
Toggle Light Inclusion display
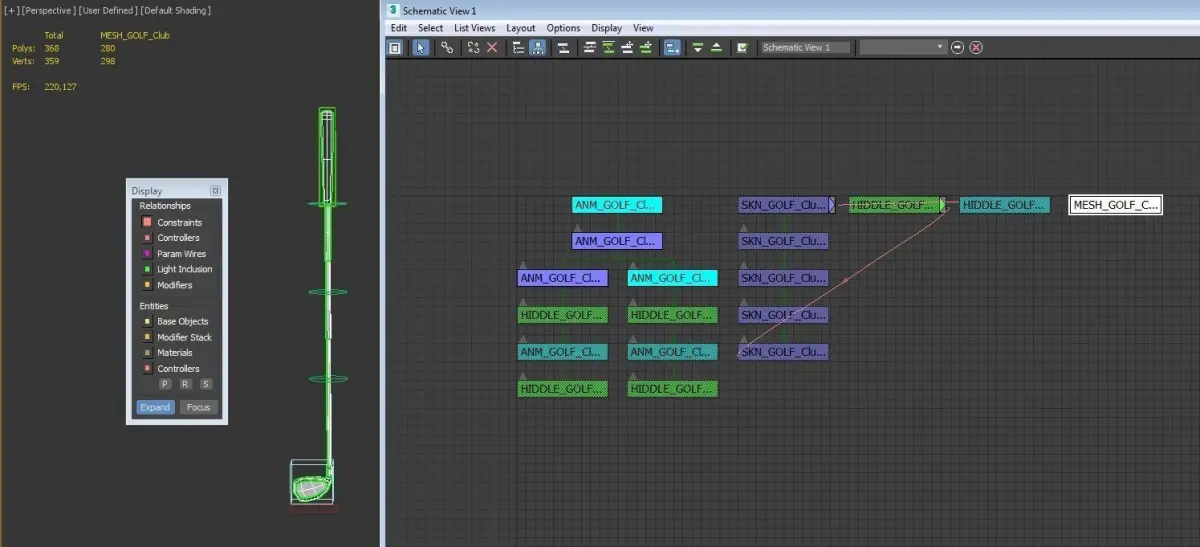[146, 269]
